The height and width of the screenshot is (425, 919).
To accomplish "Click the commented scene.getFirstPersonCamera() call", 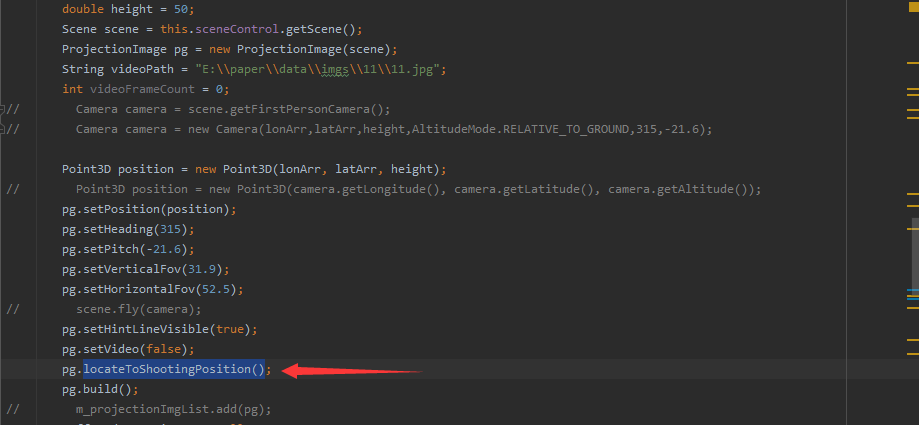I will coord(285,109).
